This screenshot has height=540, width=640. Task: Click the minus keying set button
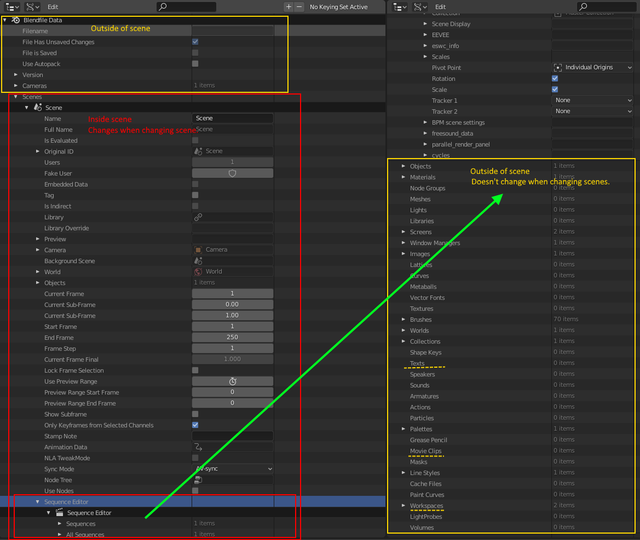point(299,7)
